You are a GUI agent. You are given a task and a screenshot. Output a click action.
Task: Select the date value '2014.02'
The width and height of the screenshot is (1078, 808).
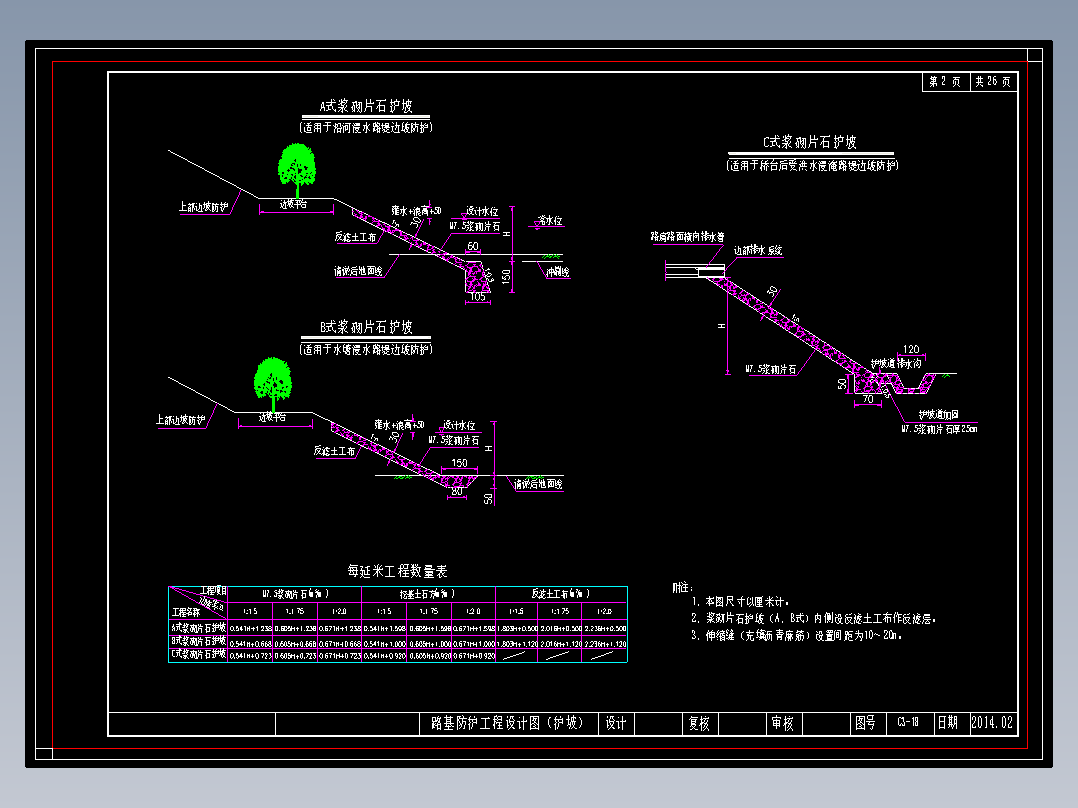click(x=992, y=723)
